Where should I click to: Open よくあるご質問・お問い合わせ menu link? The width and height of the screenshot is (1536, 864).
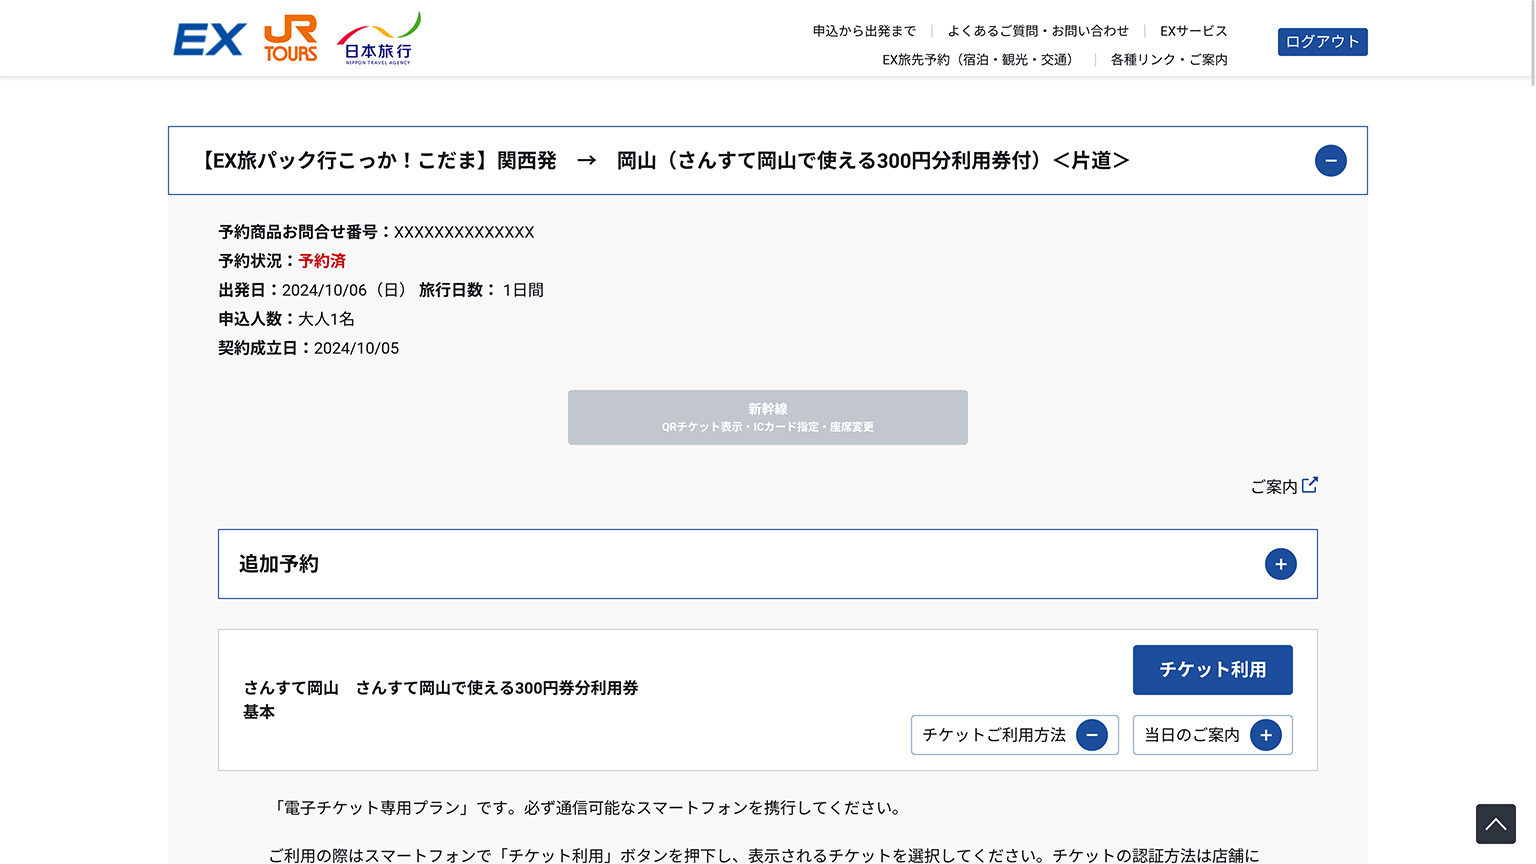point(1038,31)
